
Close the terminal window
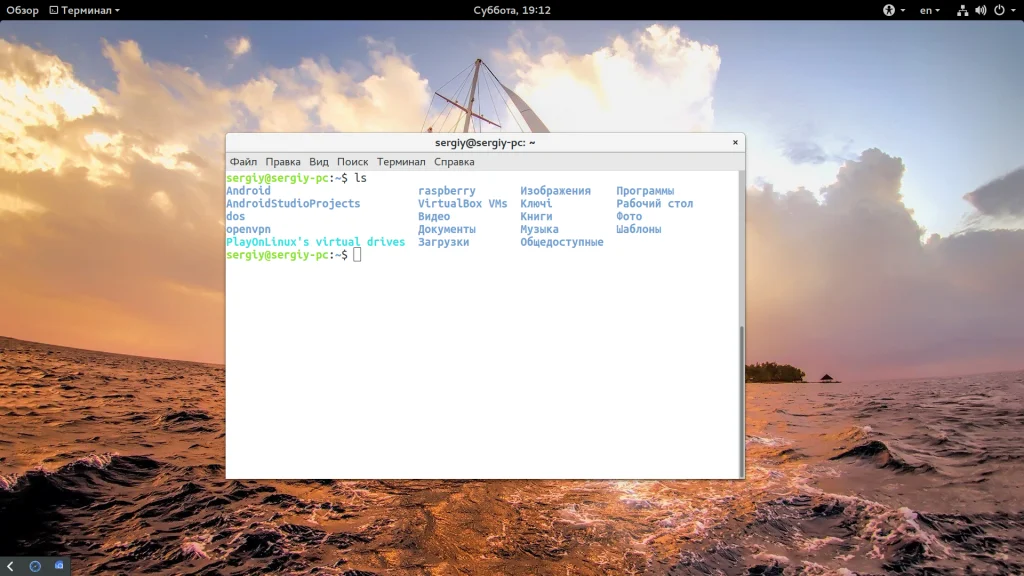[735, 143]
